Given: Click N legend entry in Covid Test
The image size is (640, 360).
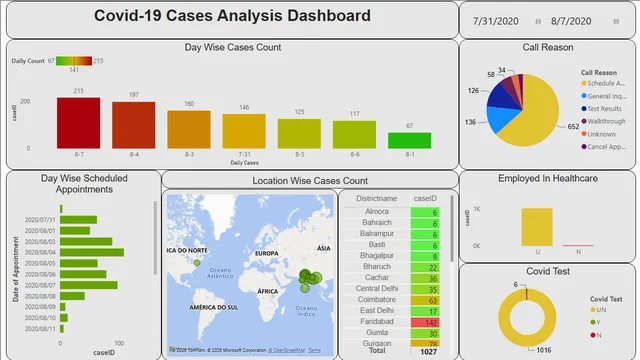Looking at the screenshot, I should coord(596,335).
